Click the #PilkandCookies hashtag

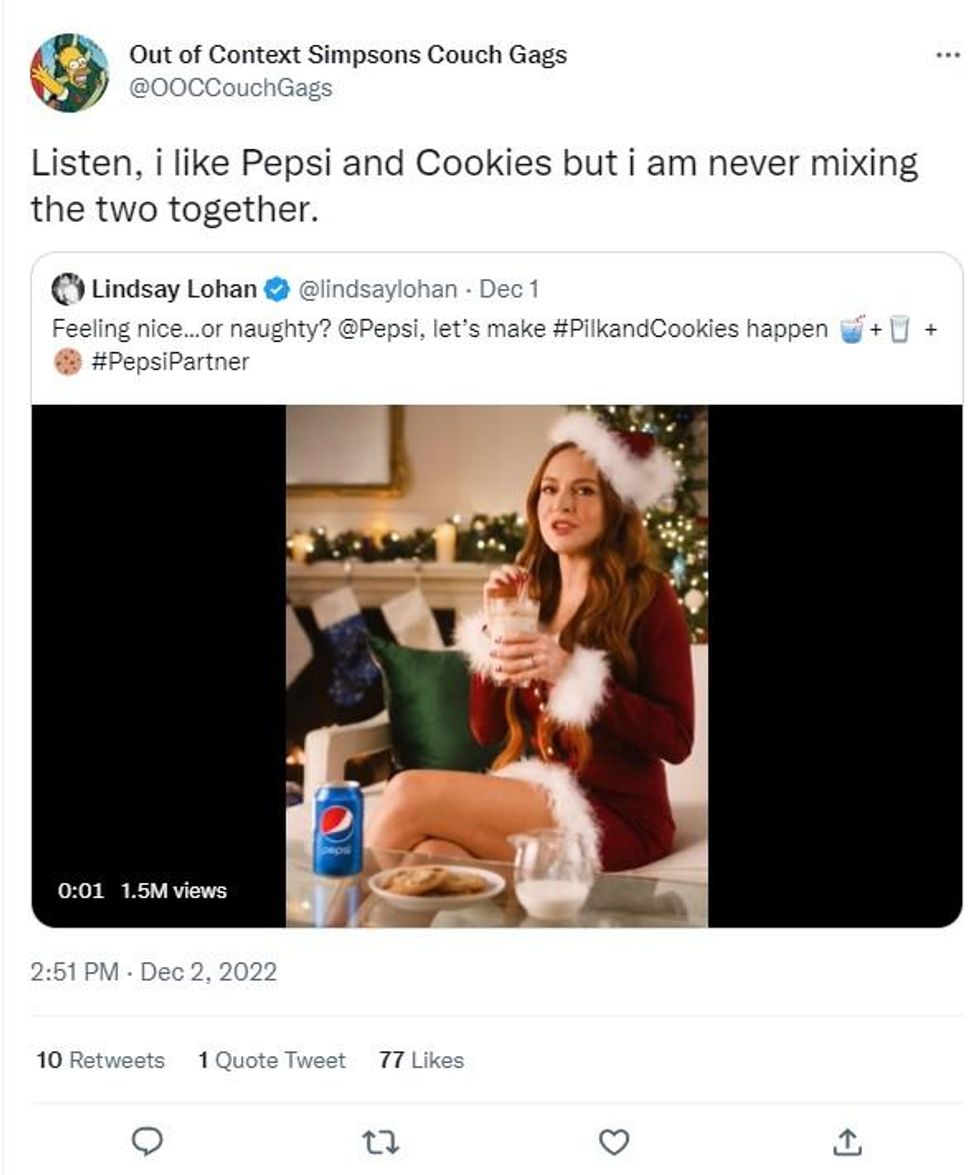pyautogui.click(x=689, y=328)
